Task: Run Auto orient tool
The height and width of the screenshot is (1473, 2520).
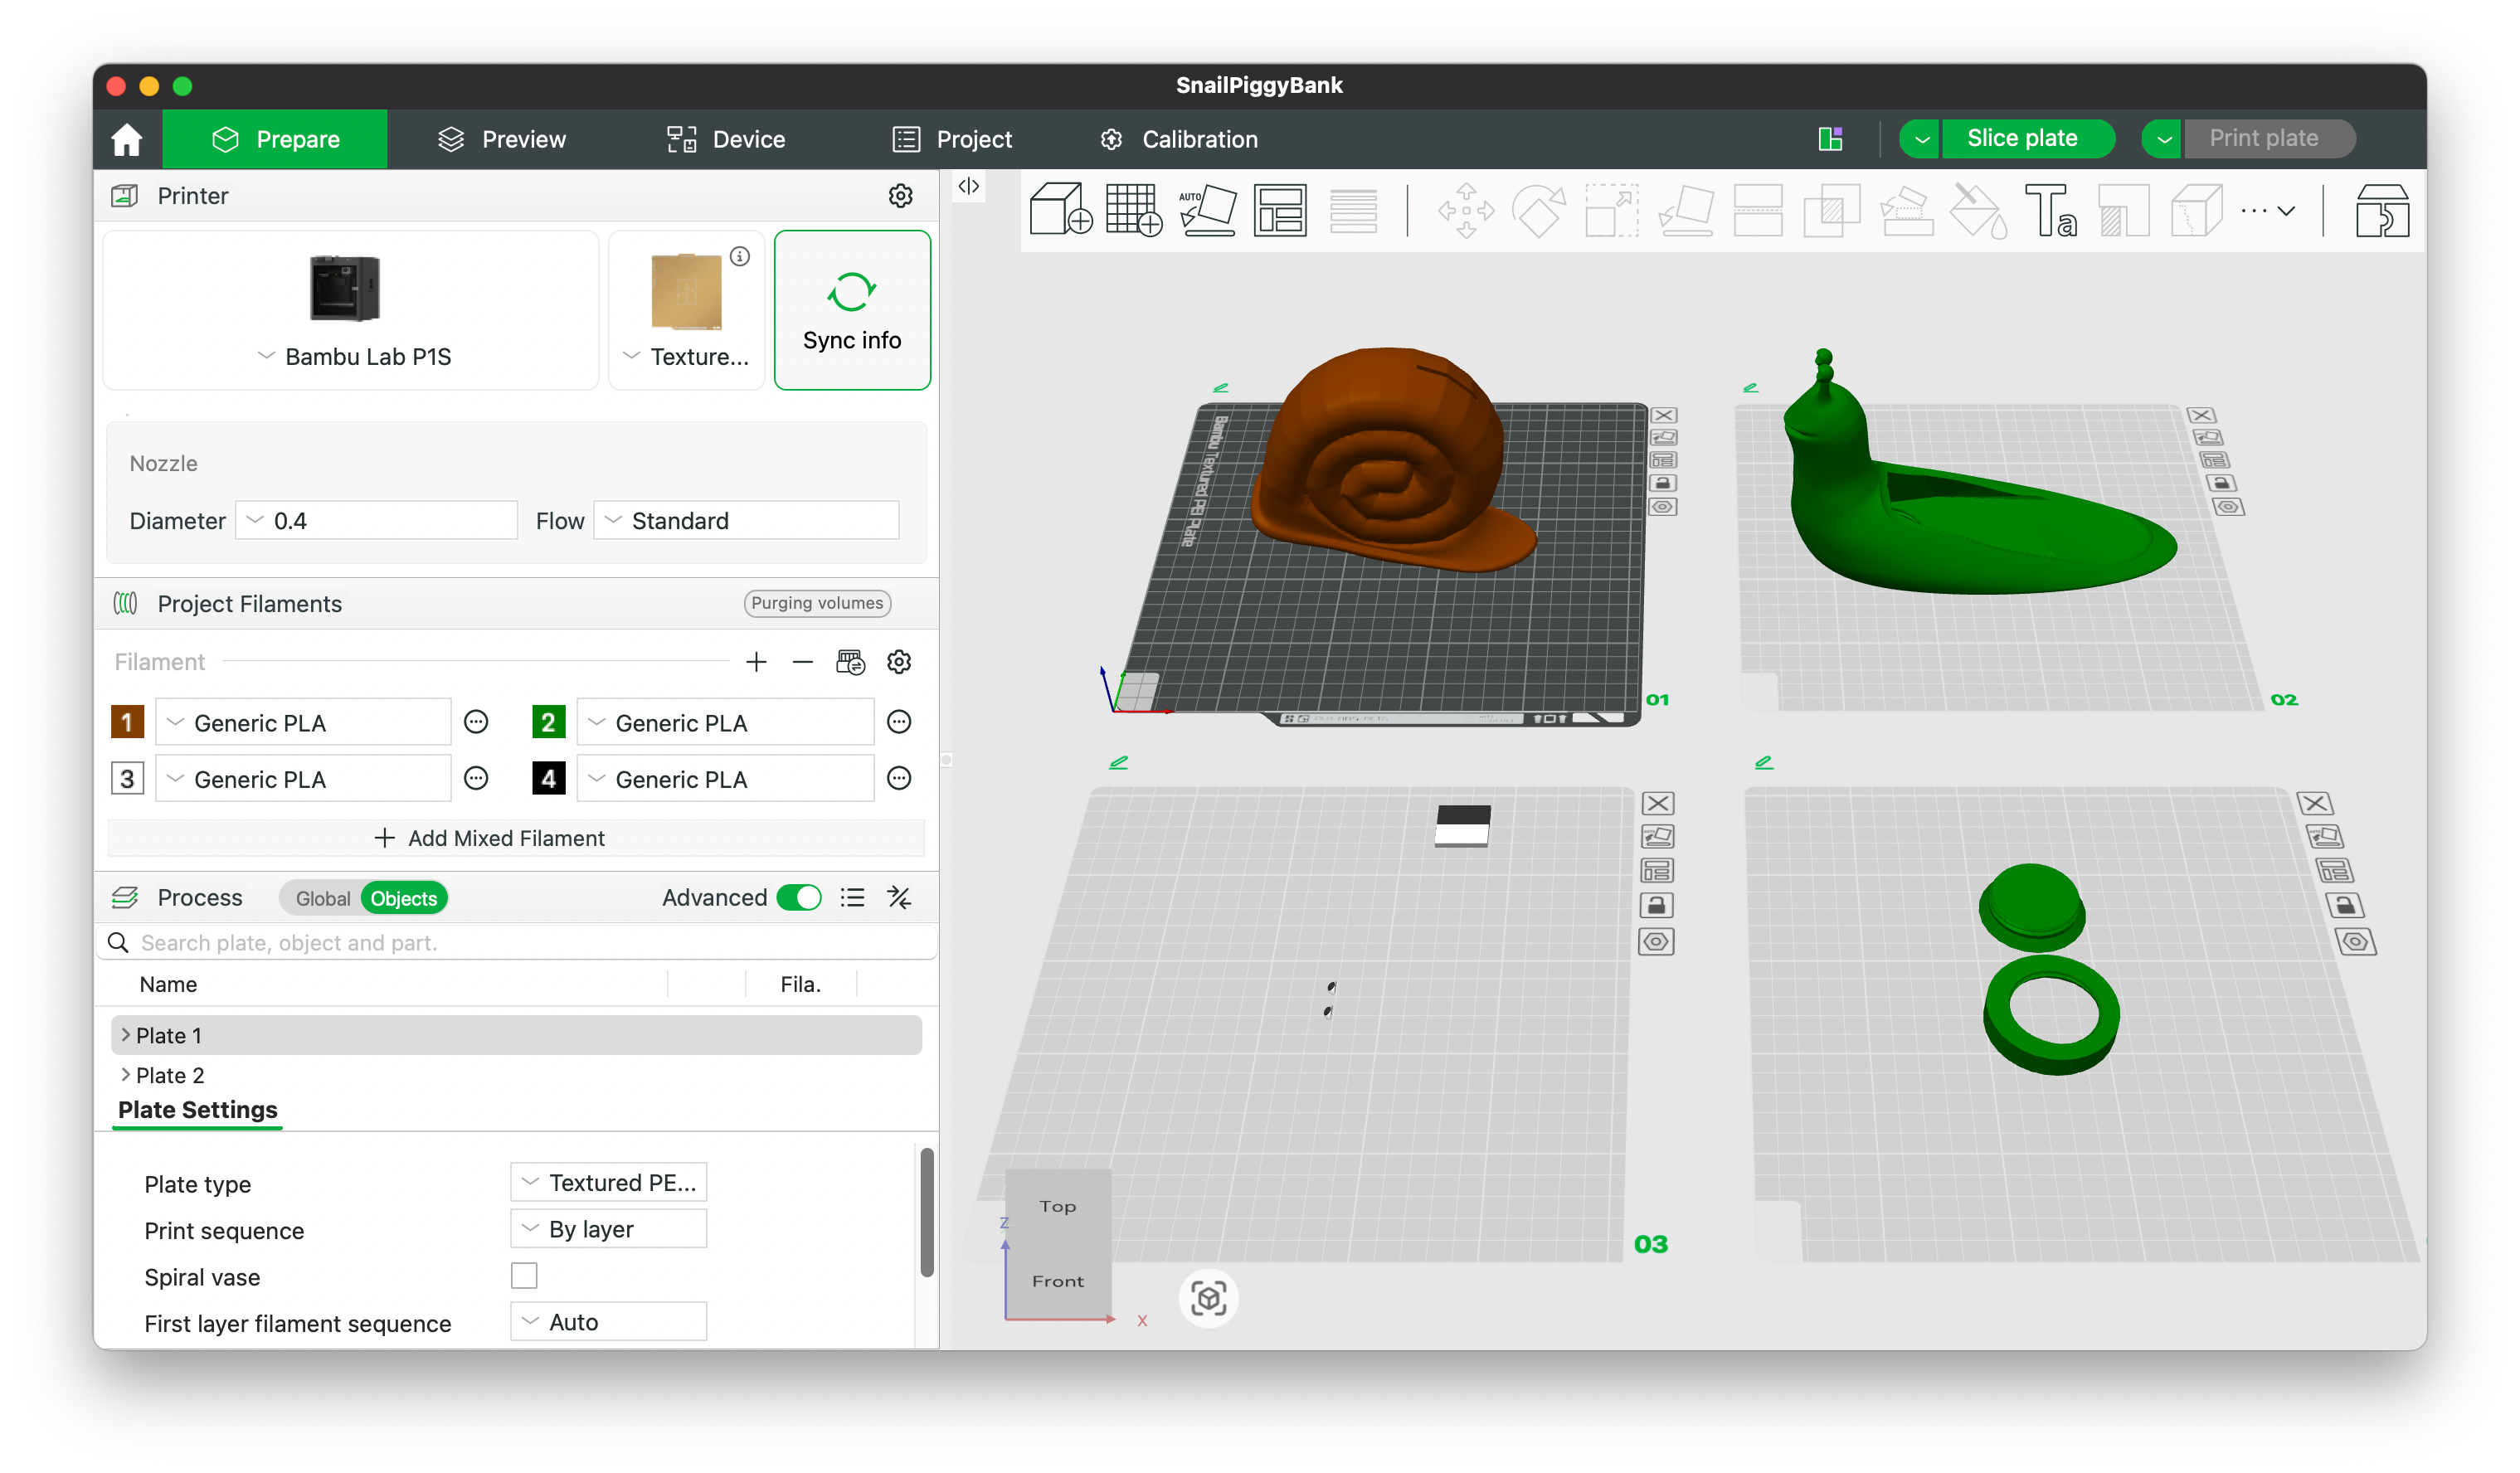Action: (1207, 210)
